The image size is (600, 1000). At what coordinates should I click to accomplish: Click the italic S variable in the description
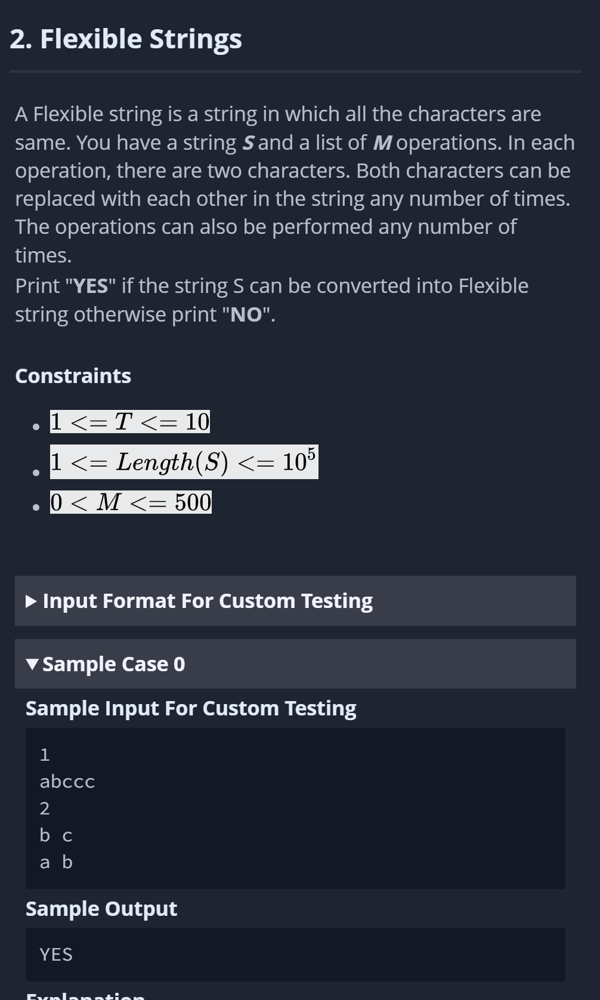(248, 143)
